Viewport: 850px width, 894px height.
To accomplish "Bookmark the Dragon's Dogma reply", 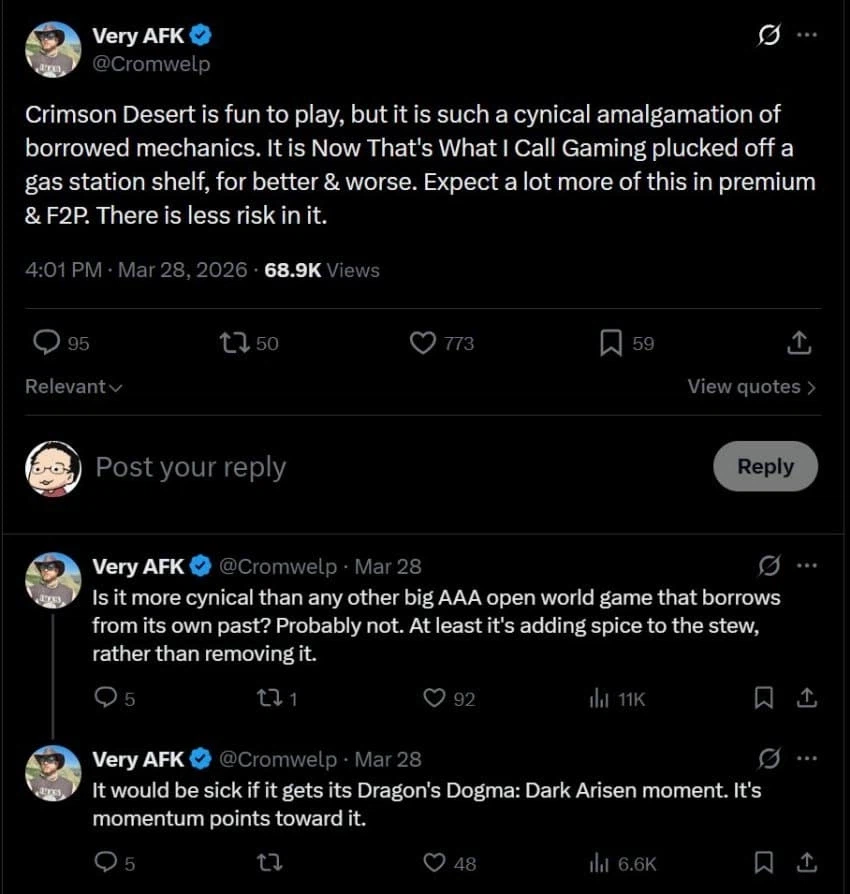I will tap(763, 862).
